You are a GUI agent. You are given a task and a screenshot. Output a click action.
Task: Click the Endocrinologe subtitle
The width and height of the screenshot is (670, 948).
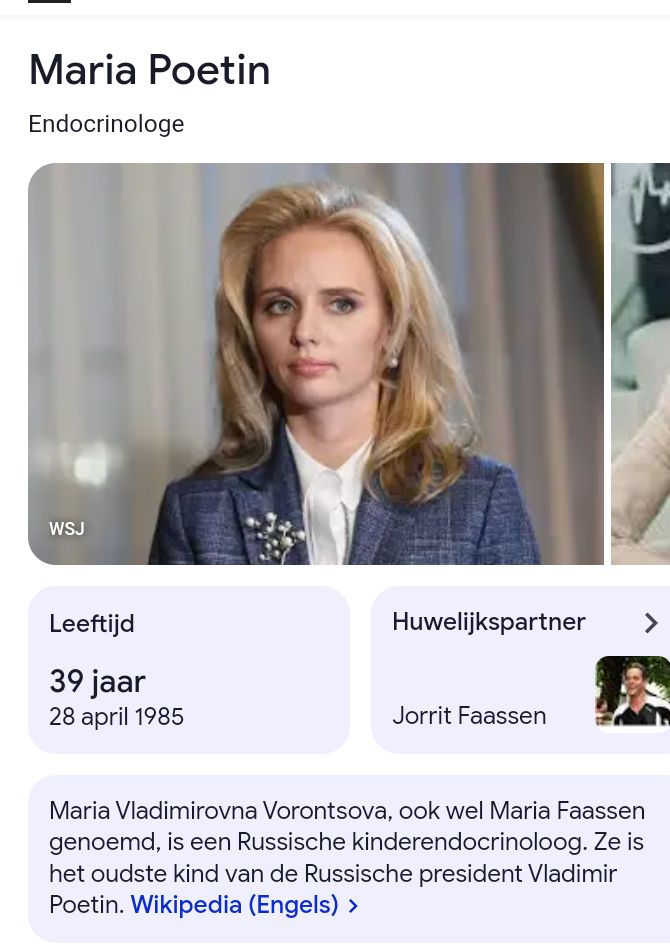point(106,124)
